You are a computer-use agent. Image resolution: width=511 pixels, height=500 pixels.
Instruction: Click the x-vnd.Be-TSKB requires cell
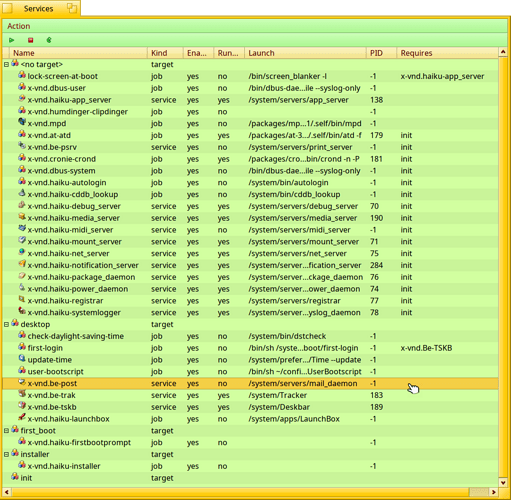(426, 348)
